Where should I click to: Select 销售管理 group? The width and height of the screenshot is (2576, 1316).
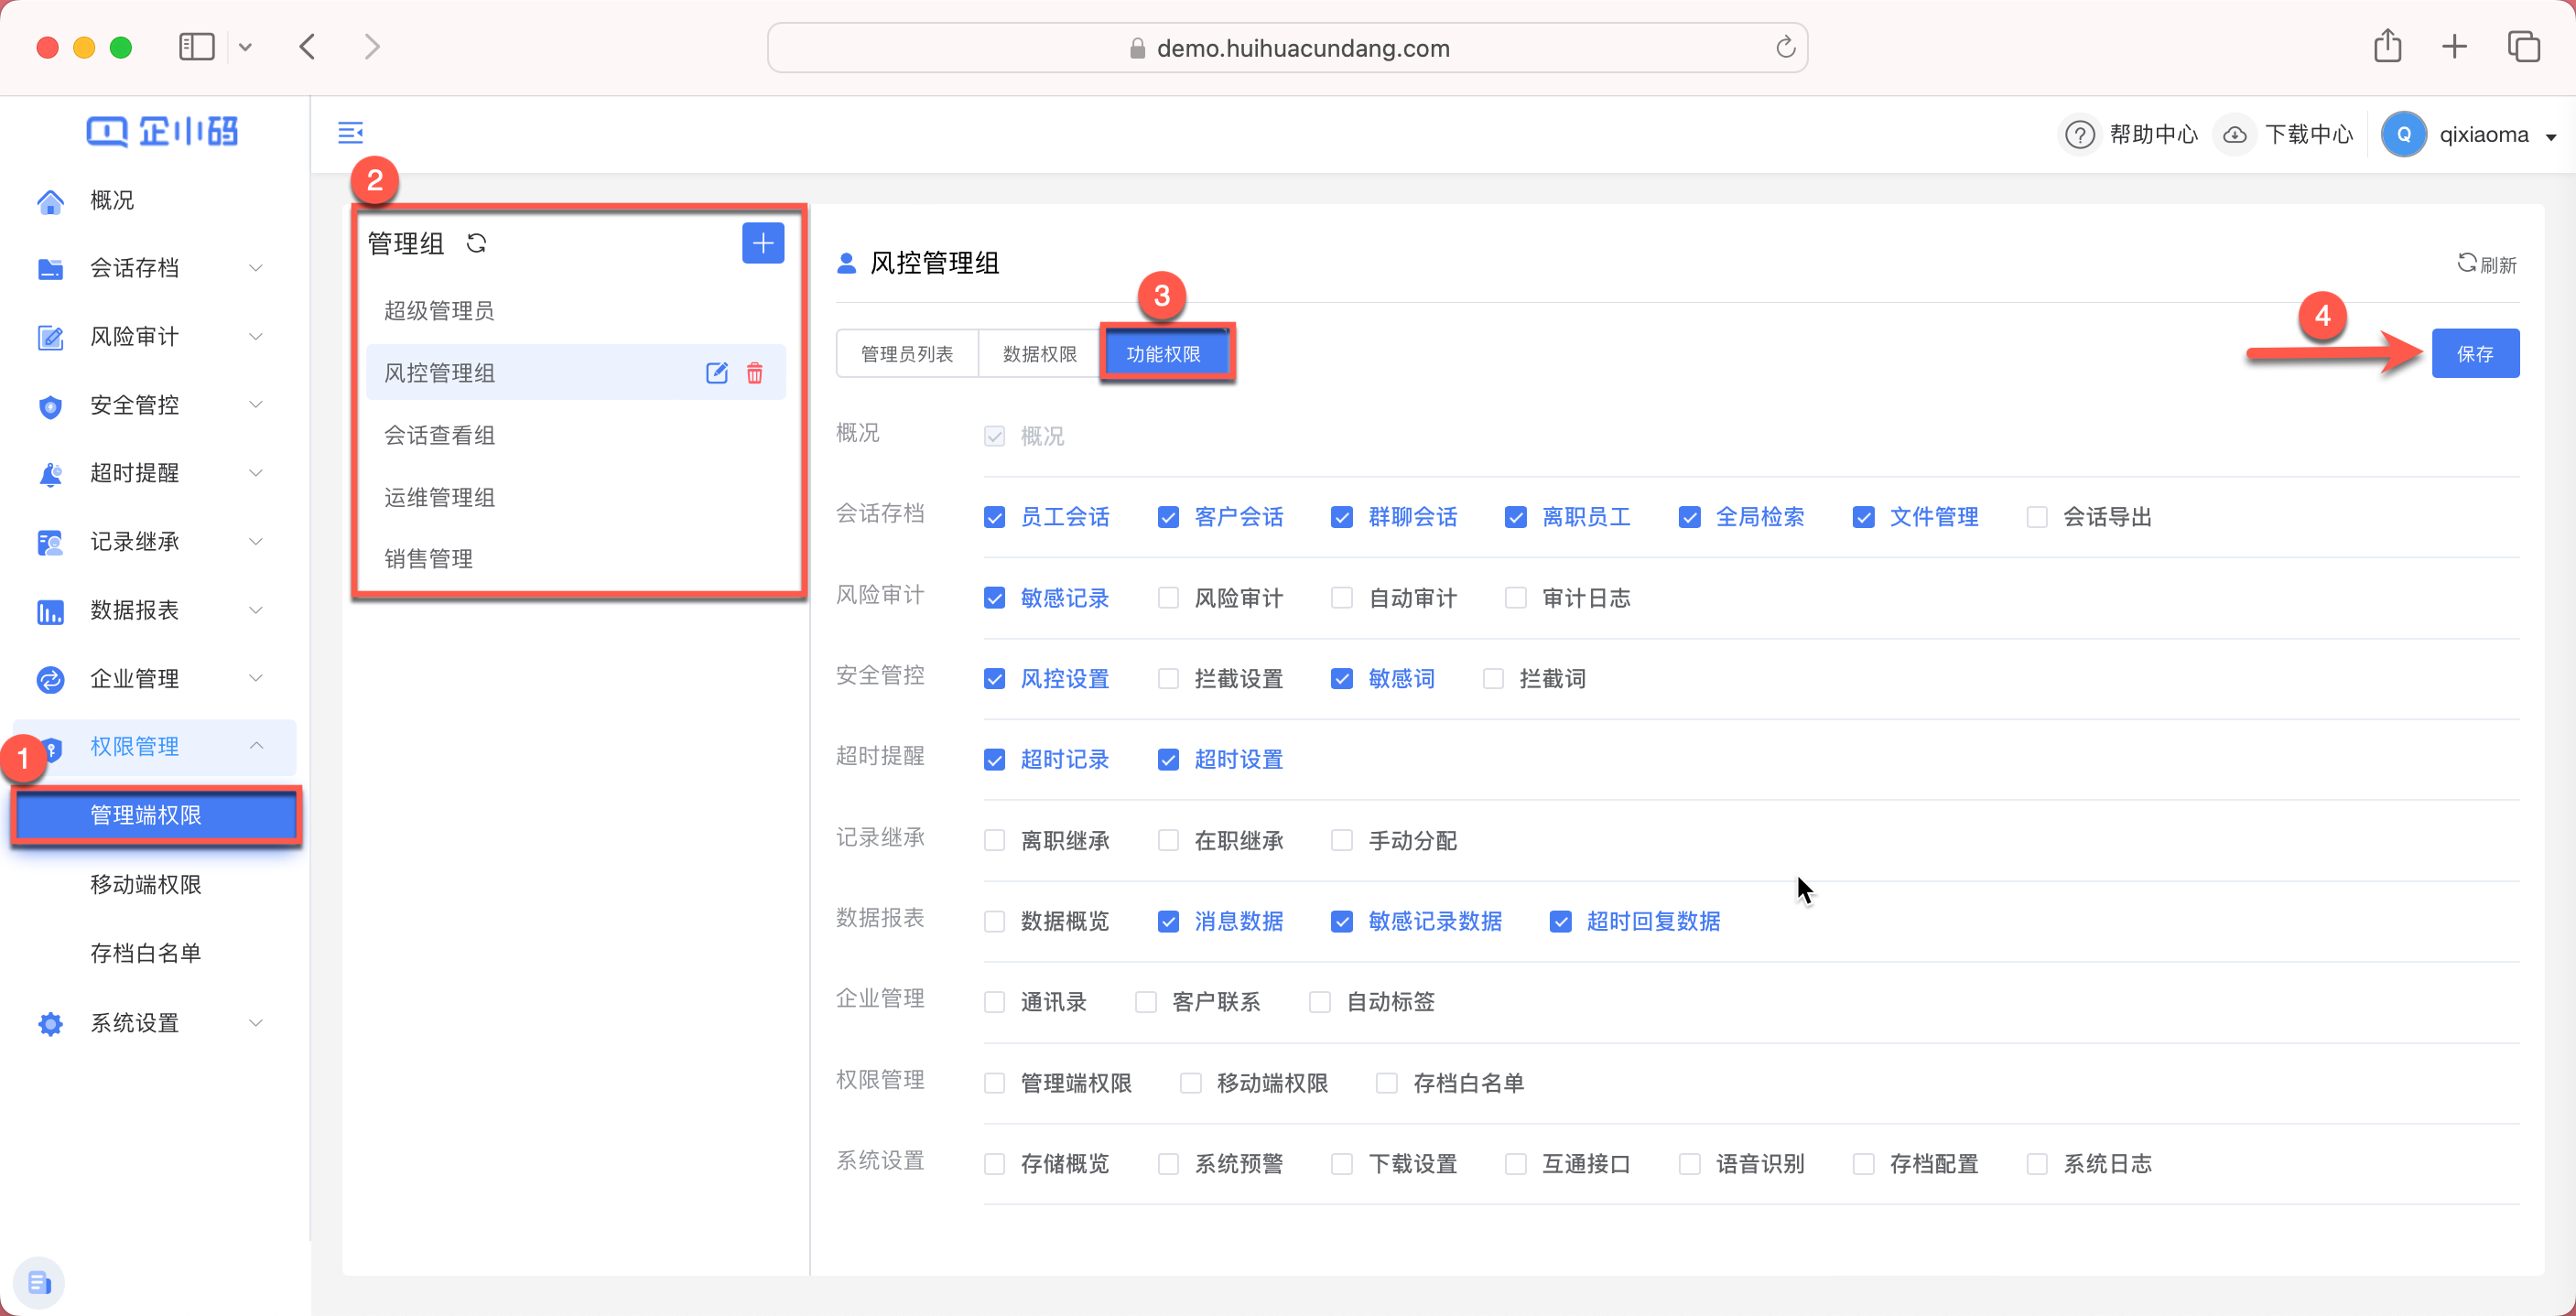tap(576, 559)
